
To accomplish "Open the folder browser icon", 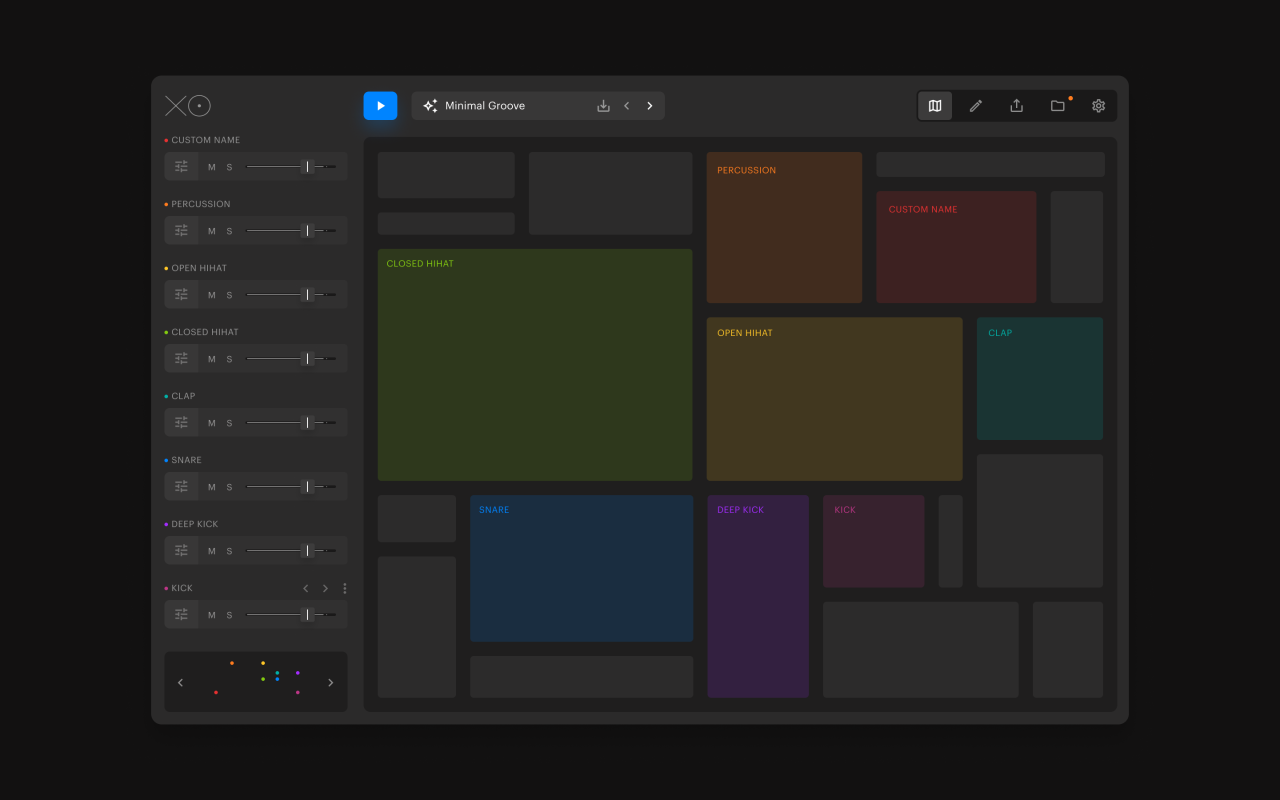I will 1057,106.
